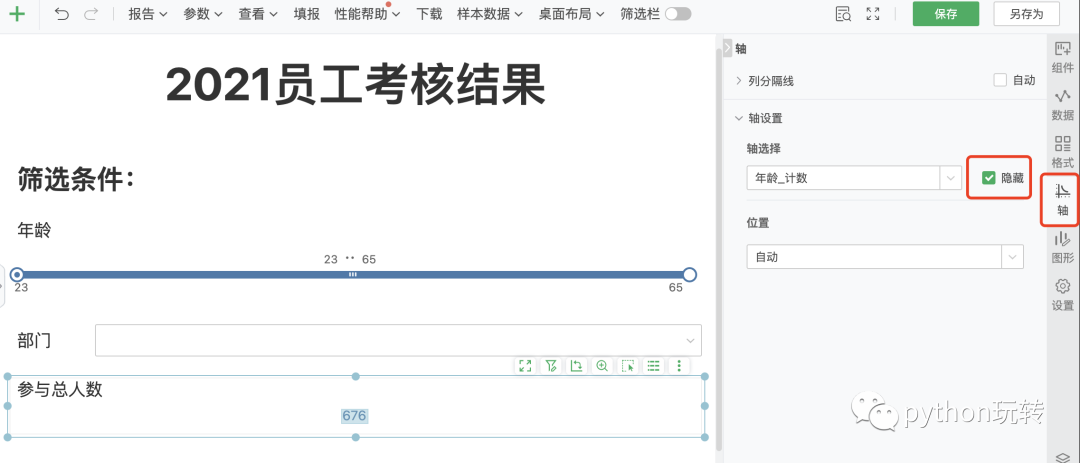Viewport: 1080px width, 463px height.
Task: Open the 部门 filter dropdown
Action: [x=398, y=340]
